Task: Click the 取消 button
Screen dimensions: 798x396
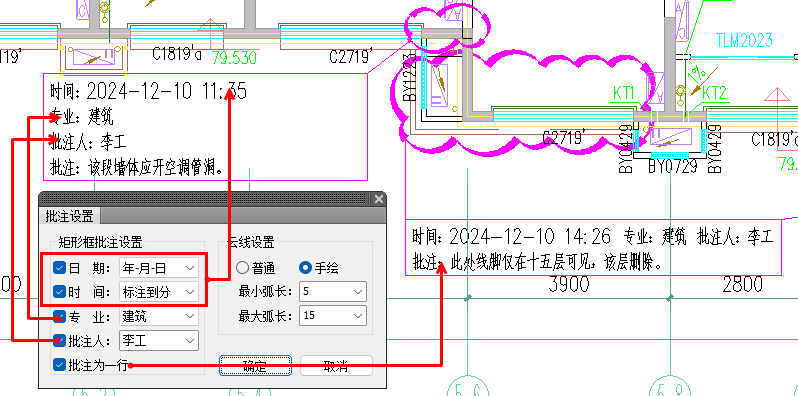Action: coord(336,365)
